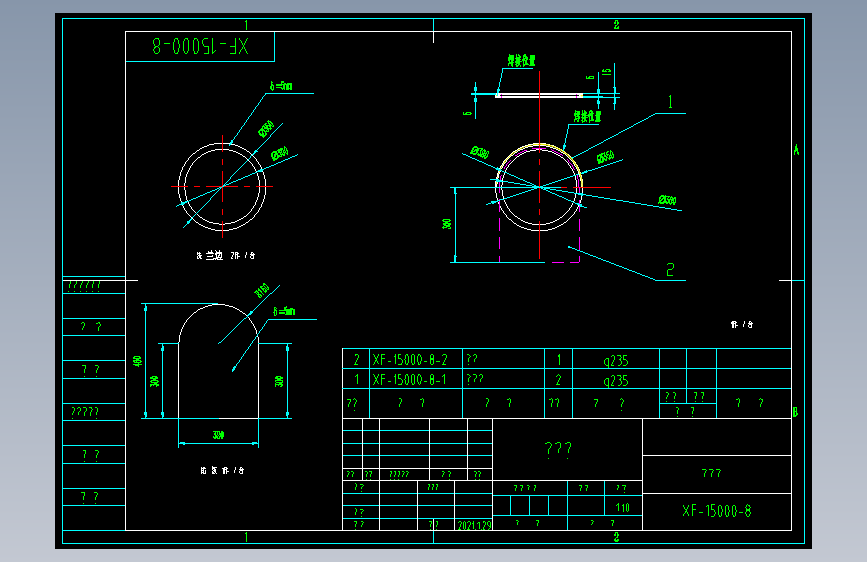Select zone number 1 on the top border
867x562 pixels.
(x=247, y=25)
